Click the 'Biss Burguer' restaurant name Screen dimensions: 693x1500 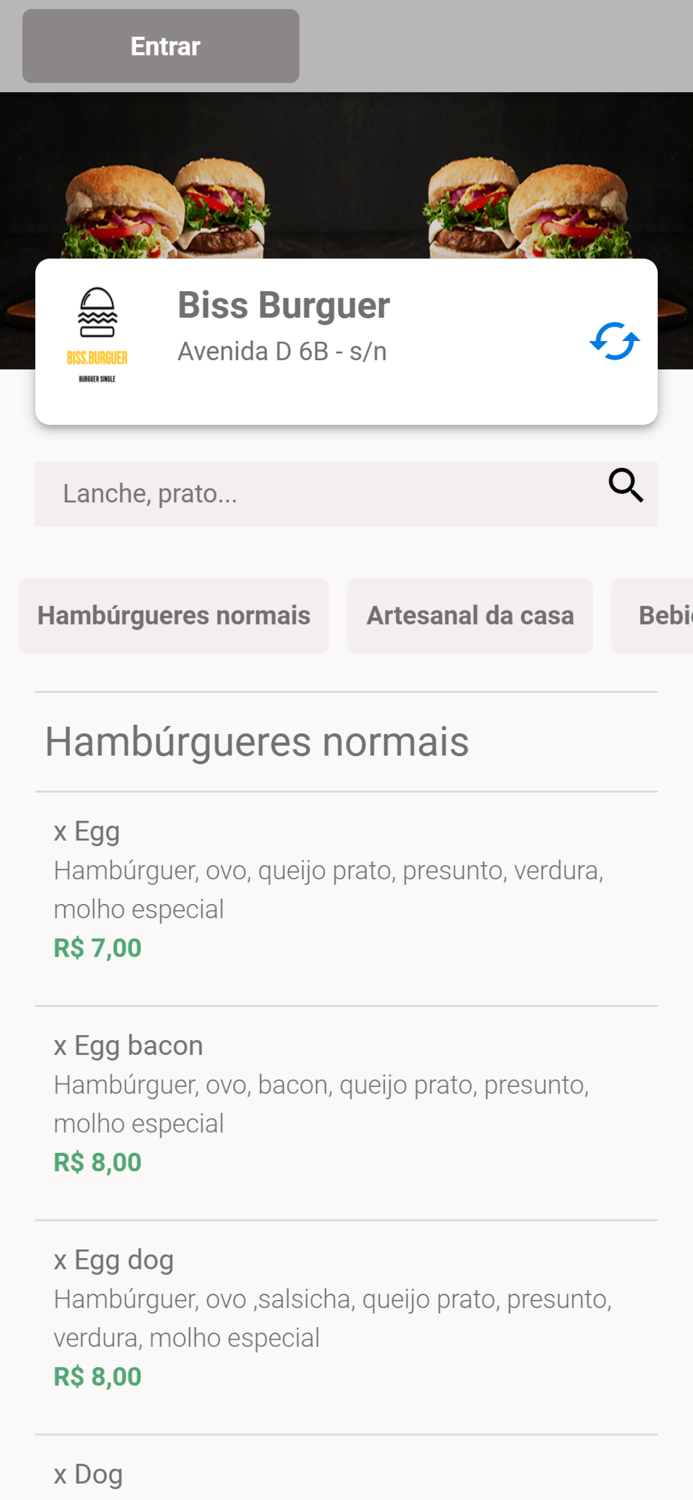point(284,305)
